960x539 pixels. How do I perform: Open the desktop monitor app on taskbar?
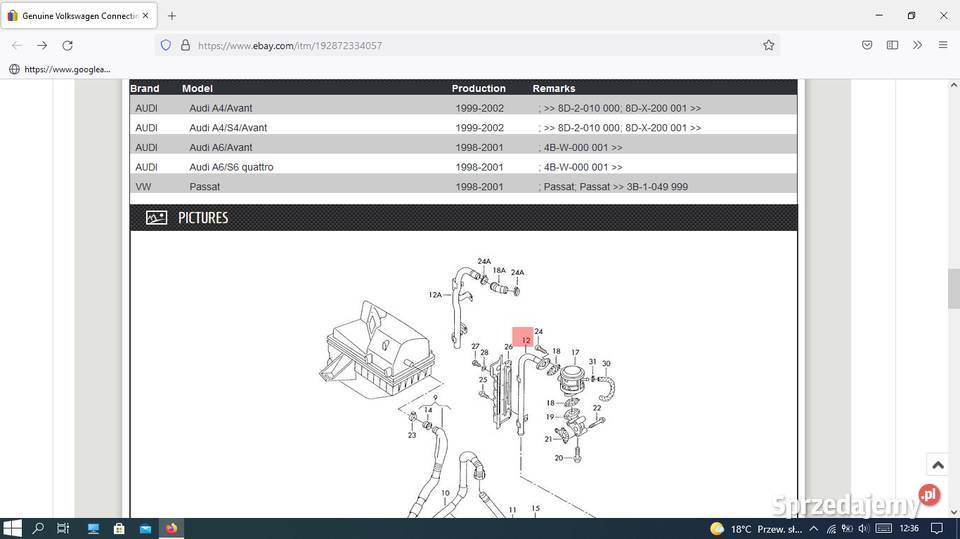click(93, 528)
